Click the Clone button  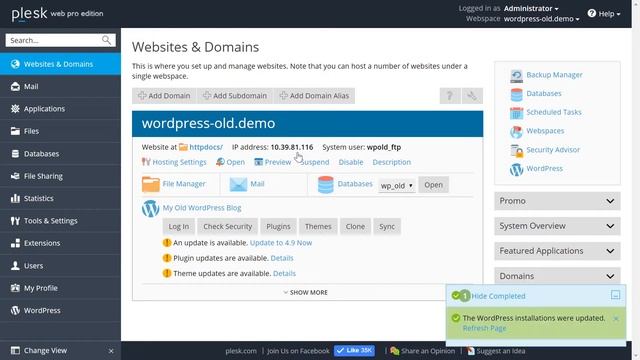pyautogui.click(x=355, y=227)
